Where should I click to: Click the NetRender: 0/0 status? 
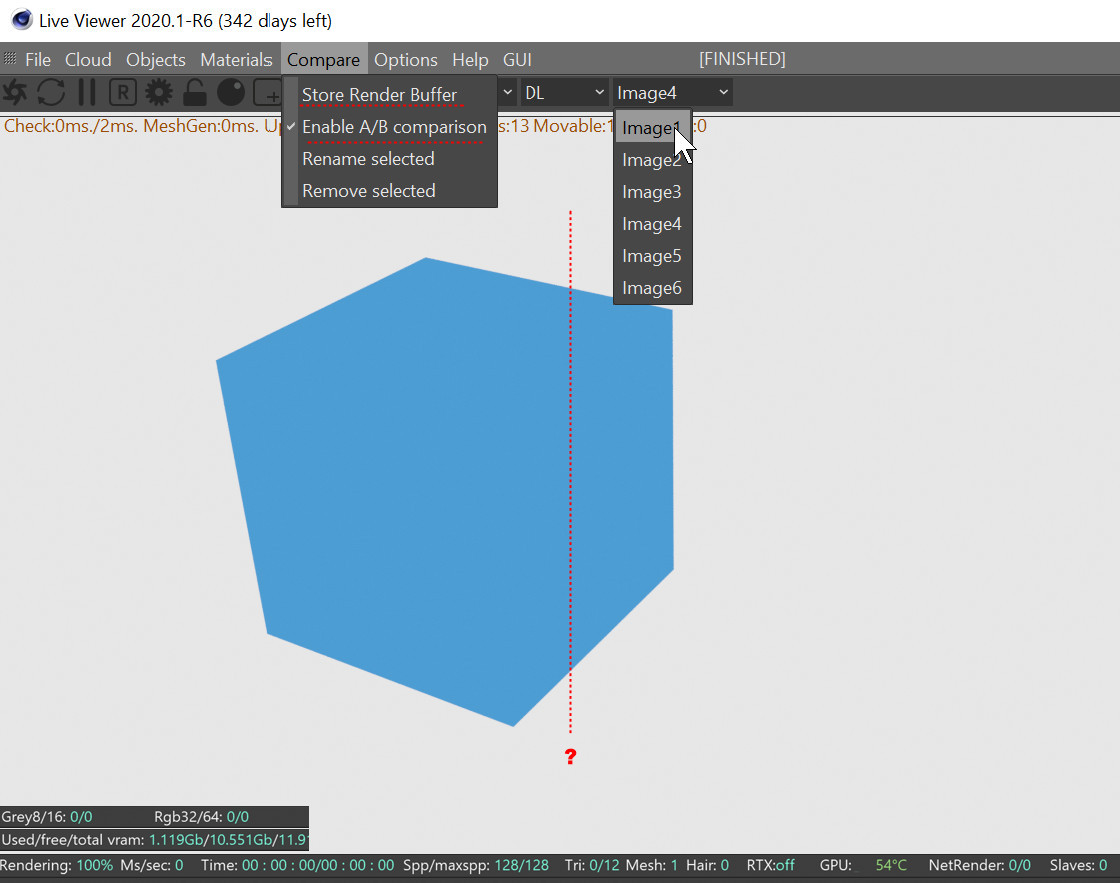[979, 865]
